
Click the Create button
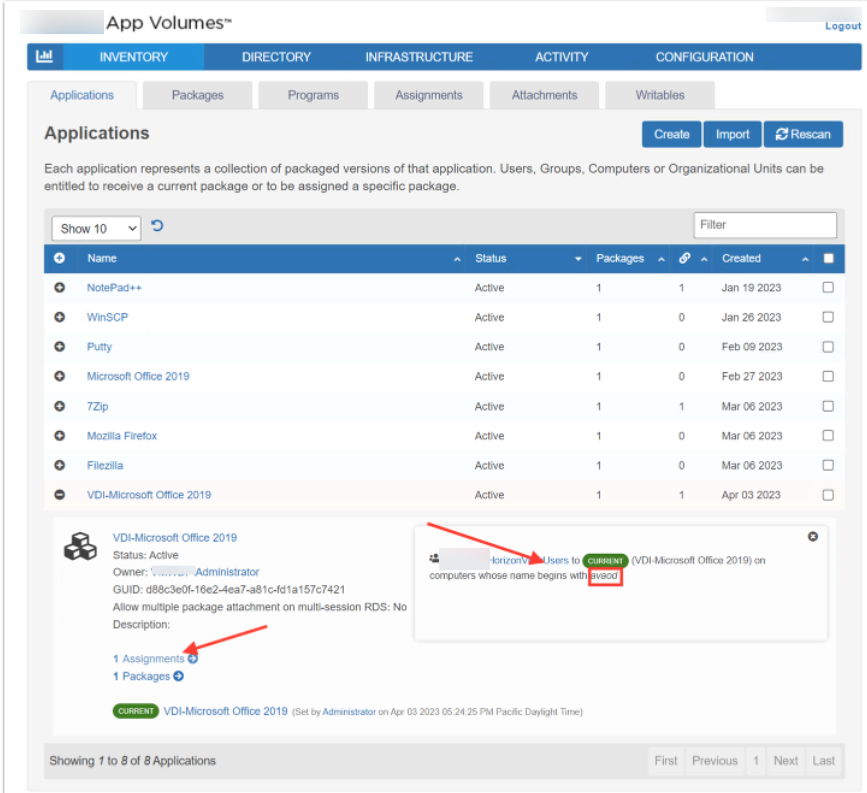click(671, 134)
